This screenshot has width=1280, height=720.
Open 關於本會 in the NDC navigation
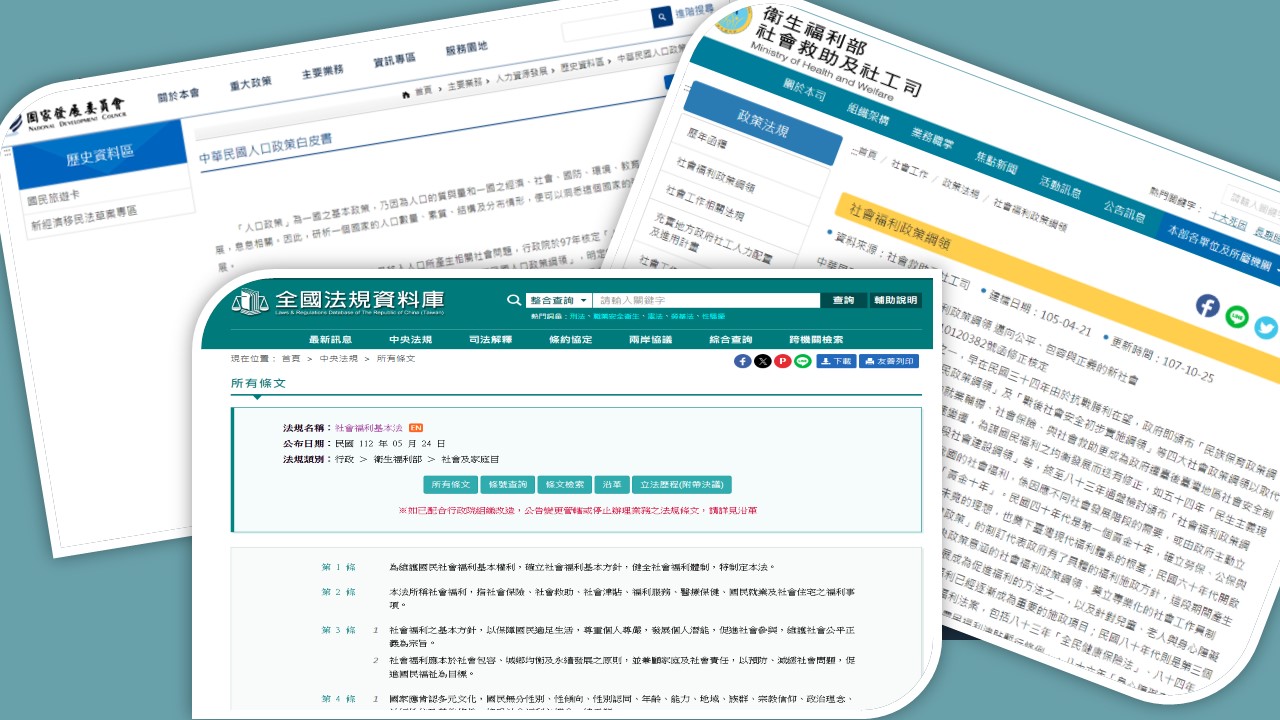tap(179, 95)
